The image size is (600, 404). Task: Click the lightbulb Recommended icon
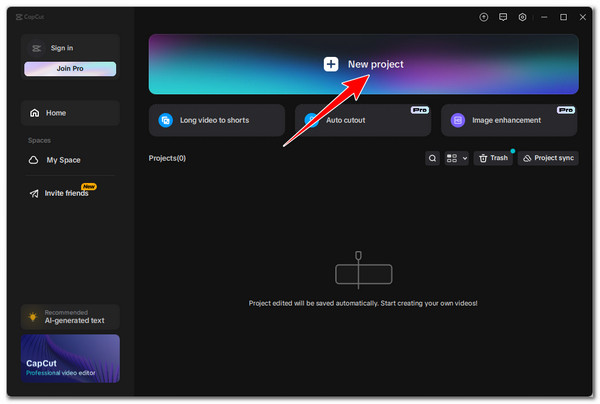33,317
